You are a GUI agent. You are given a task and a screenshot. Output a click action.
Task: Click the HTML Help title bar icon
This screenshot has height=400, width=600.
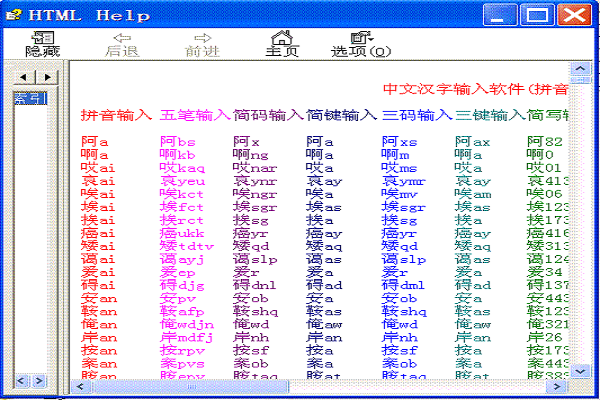pyautogui.click(x=14, y=15)
